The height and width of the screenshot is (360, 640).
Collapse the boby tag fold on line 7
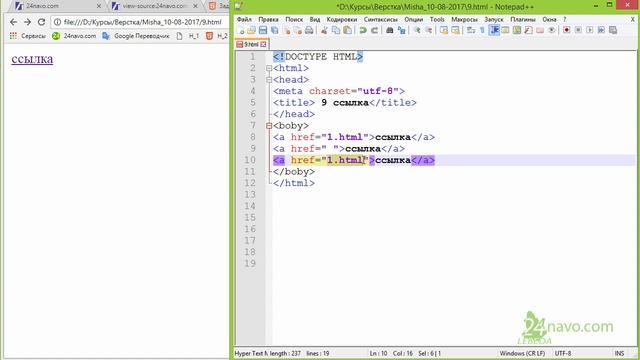click(269, 126)
